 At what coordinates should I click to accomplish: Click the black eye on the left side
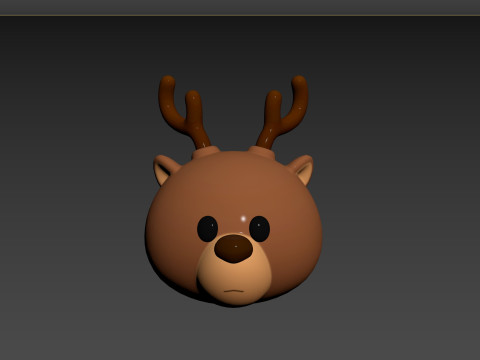click(207, 229)
